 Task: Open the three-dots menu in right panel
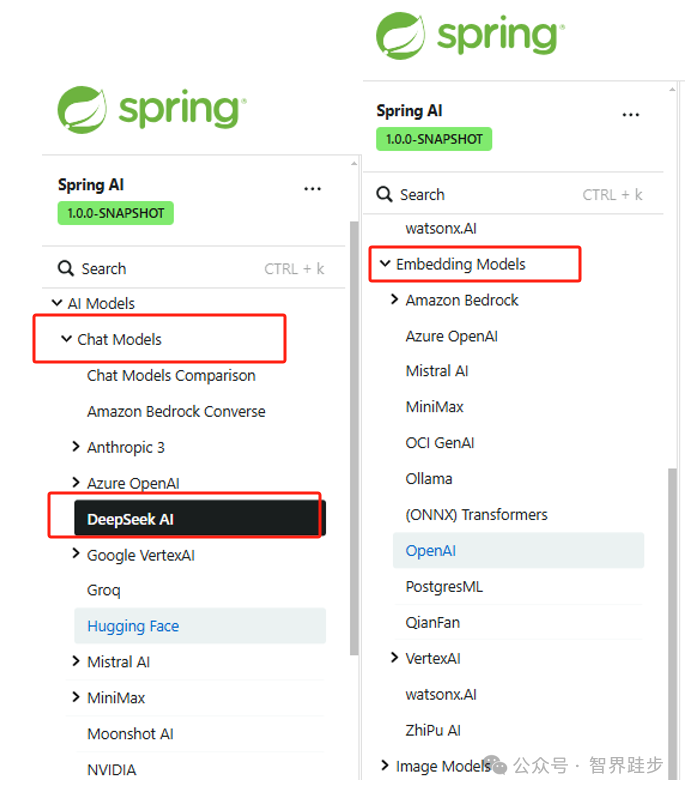point(630,115)
